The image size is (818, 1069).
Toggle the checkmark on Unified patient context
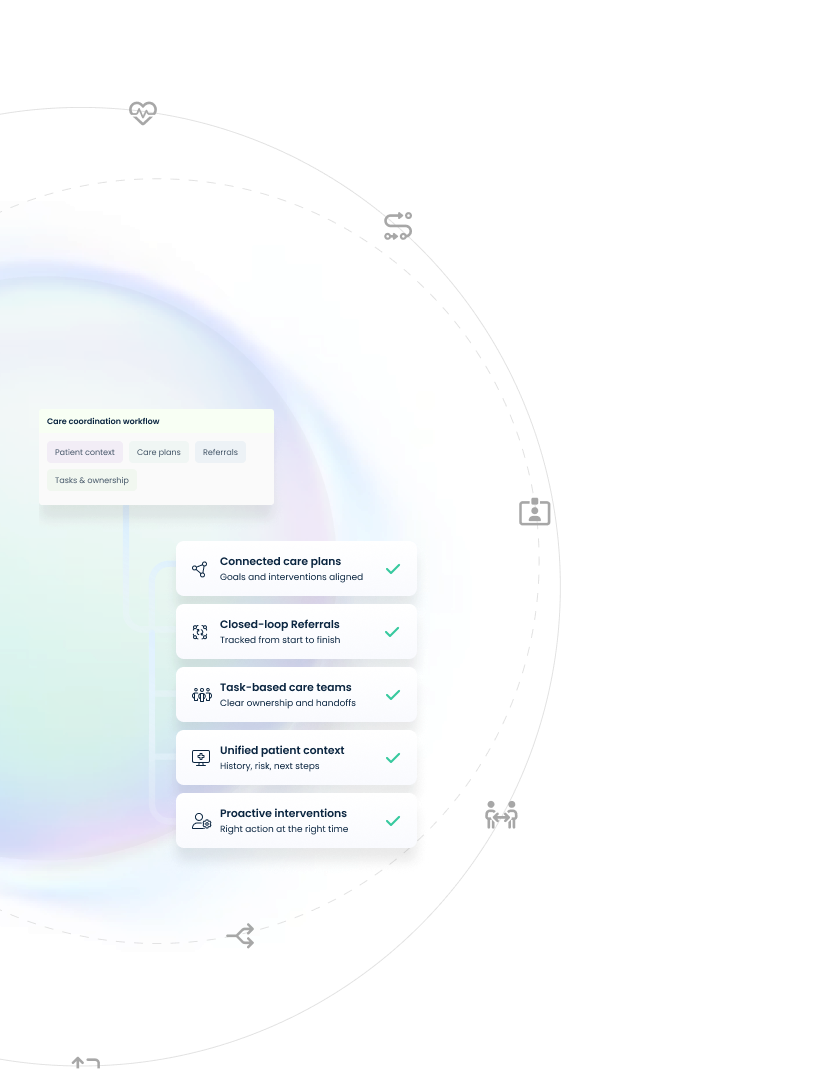[x=393, y=757]
